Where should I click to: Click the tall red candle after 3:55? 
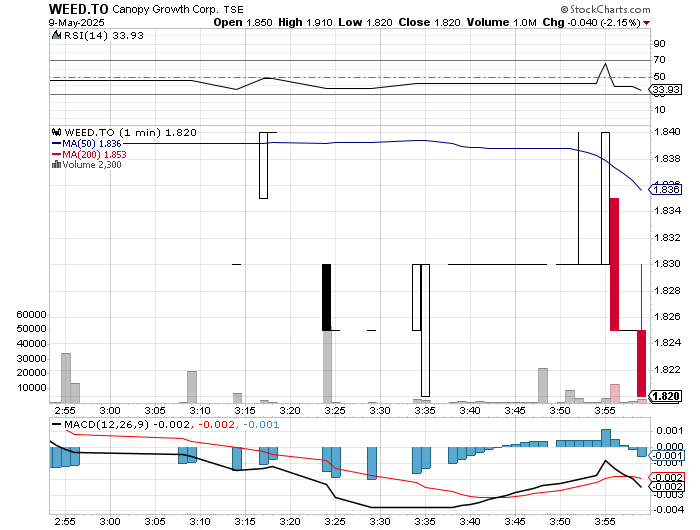pos(614,264)
